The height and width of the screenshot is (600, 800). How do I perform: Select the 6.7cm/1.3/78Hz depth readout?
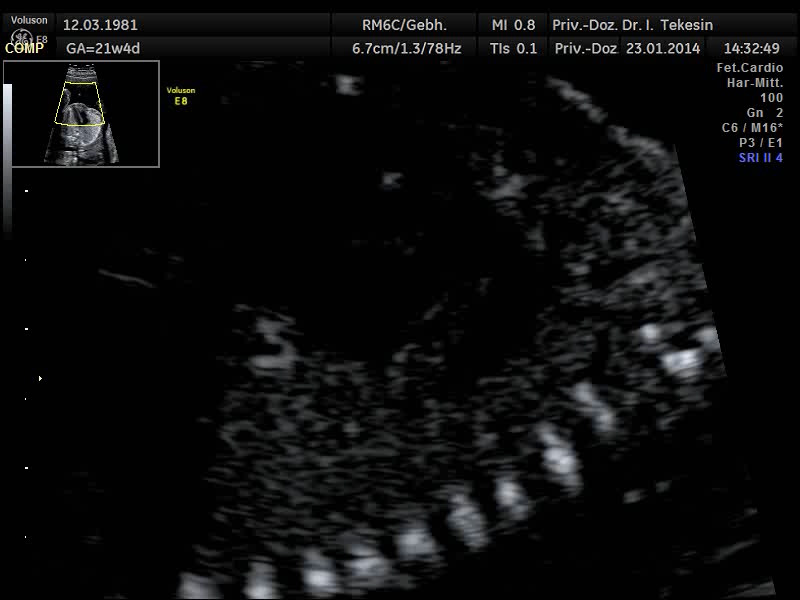click(406, 48)
